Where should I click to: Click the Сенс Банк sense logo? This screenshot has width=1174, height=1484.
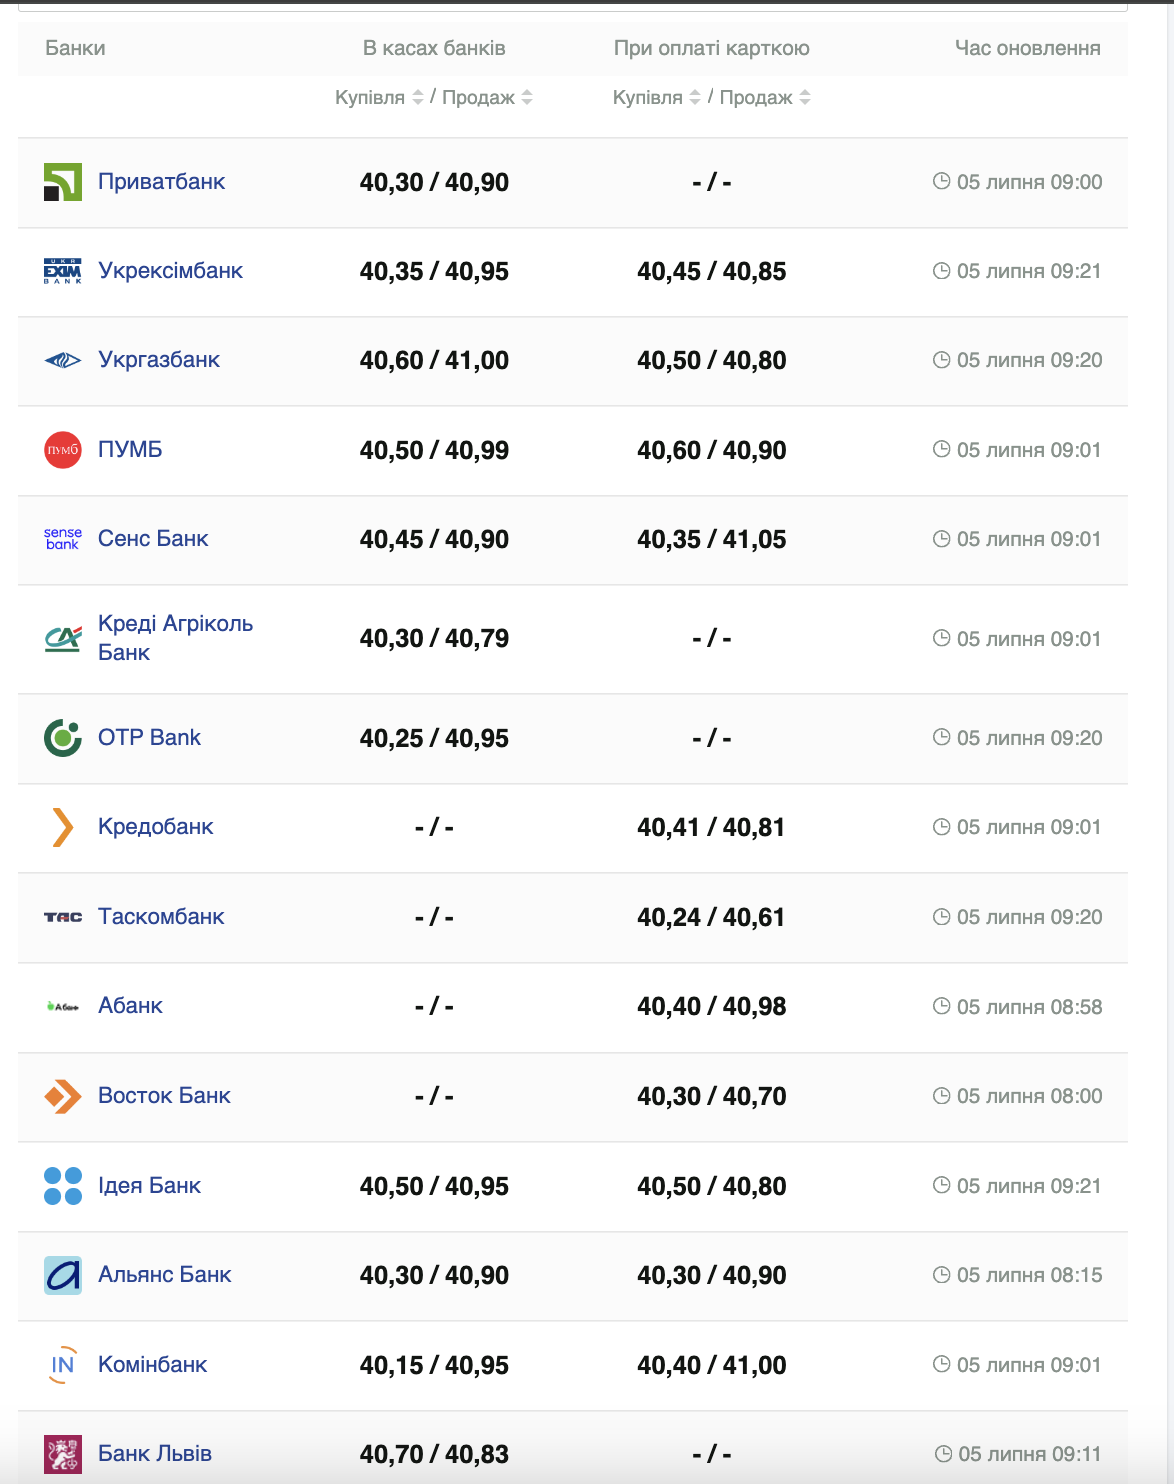click(63, 539)
